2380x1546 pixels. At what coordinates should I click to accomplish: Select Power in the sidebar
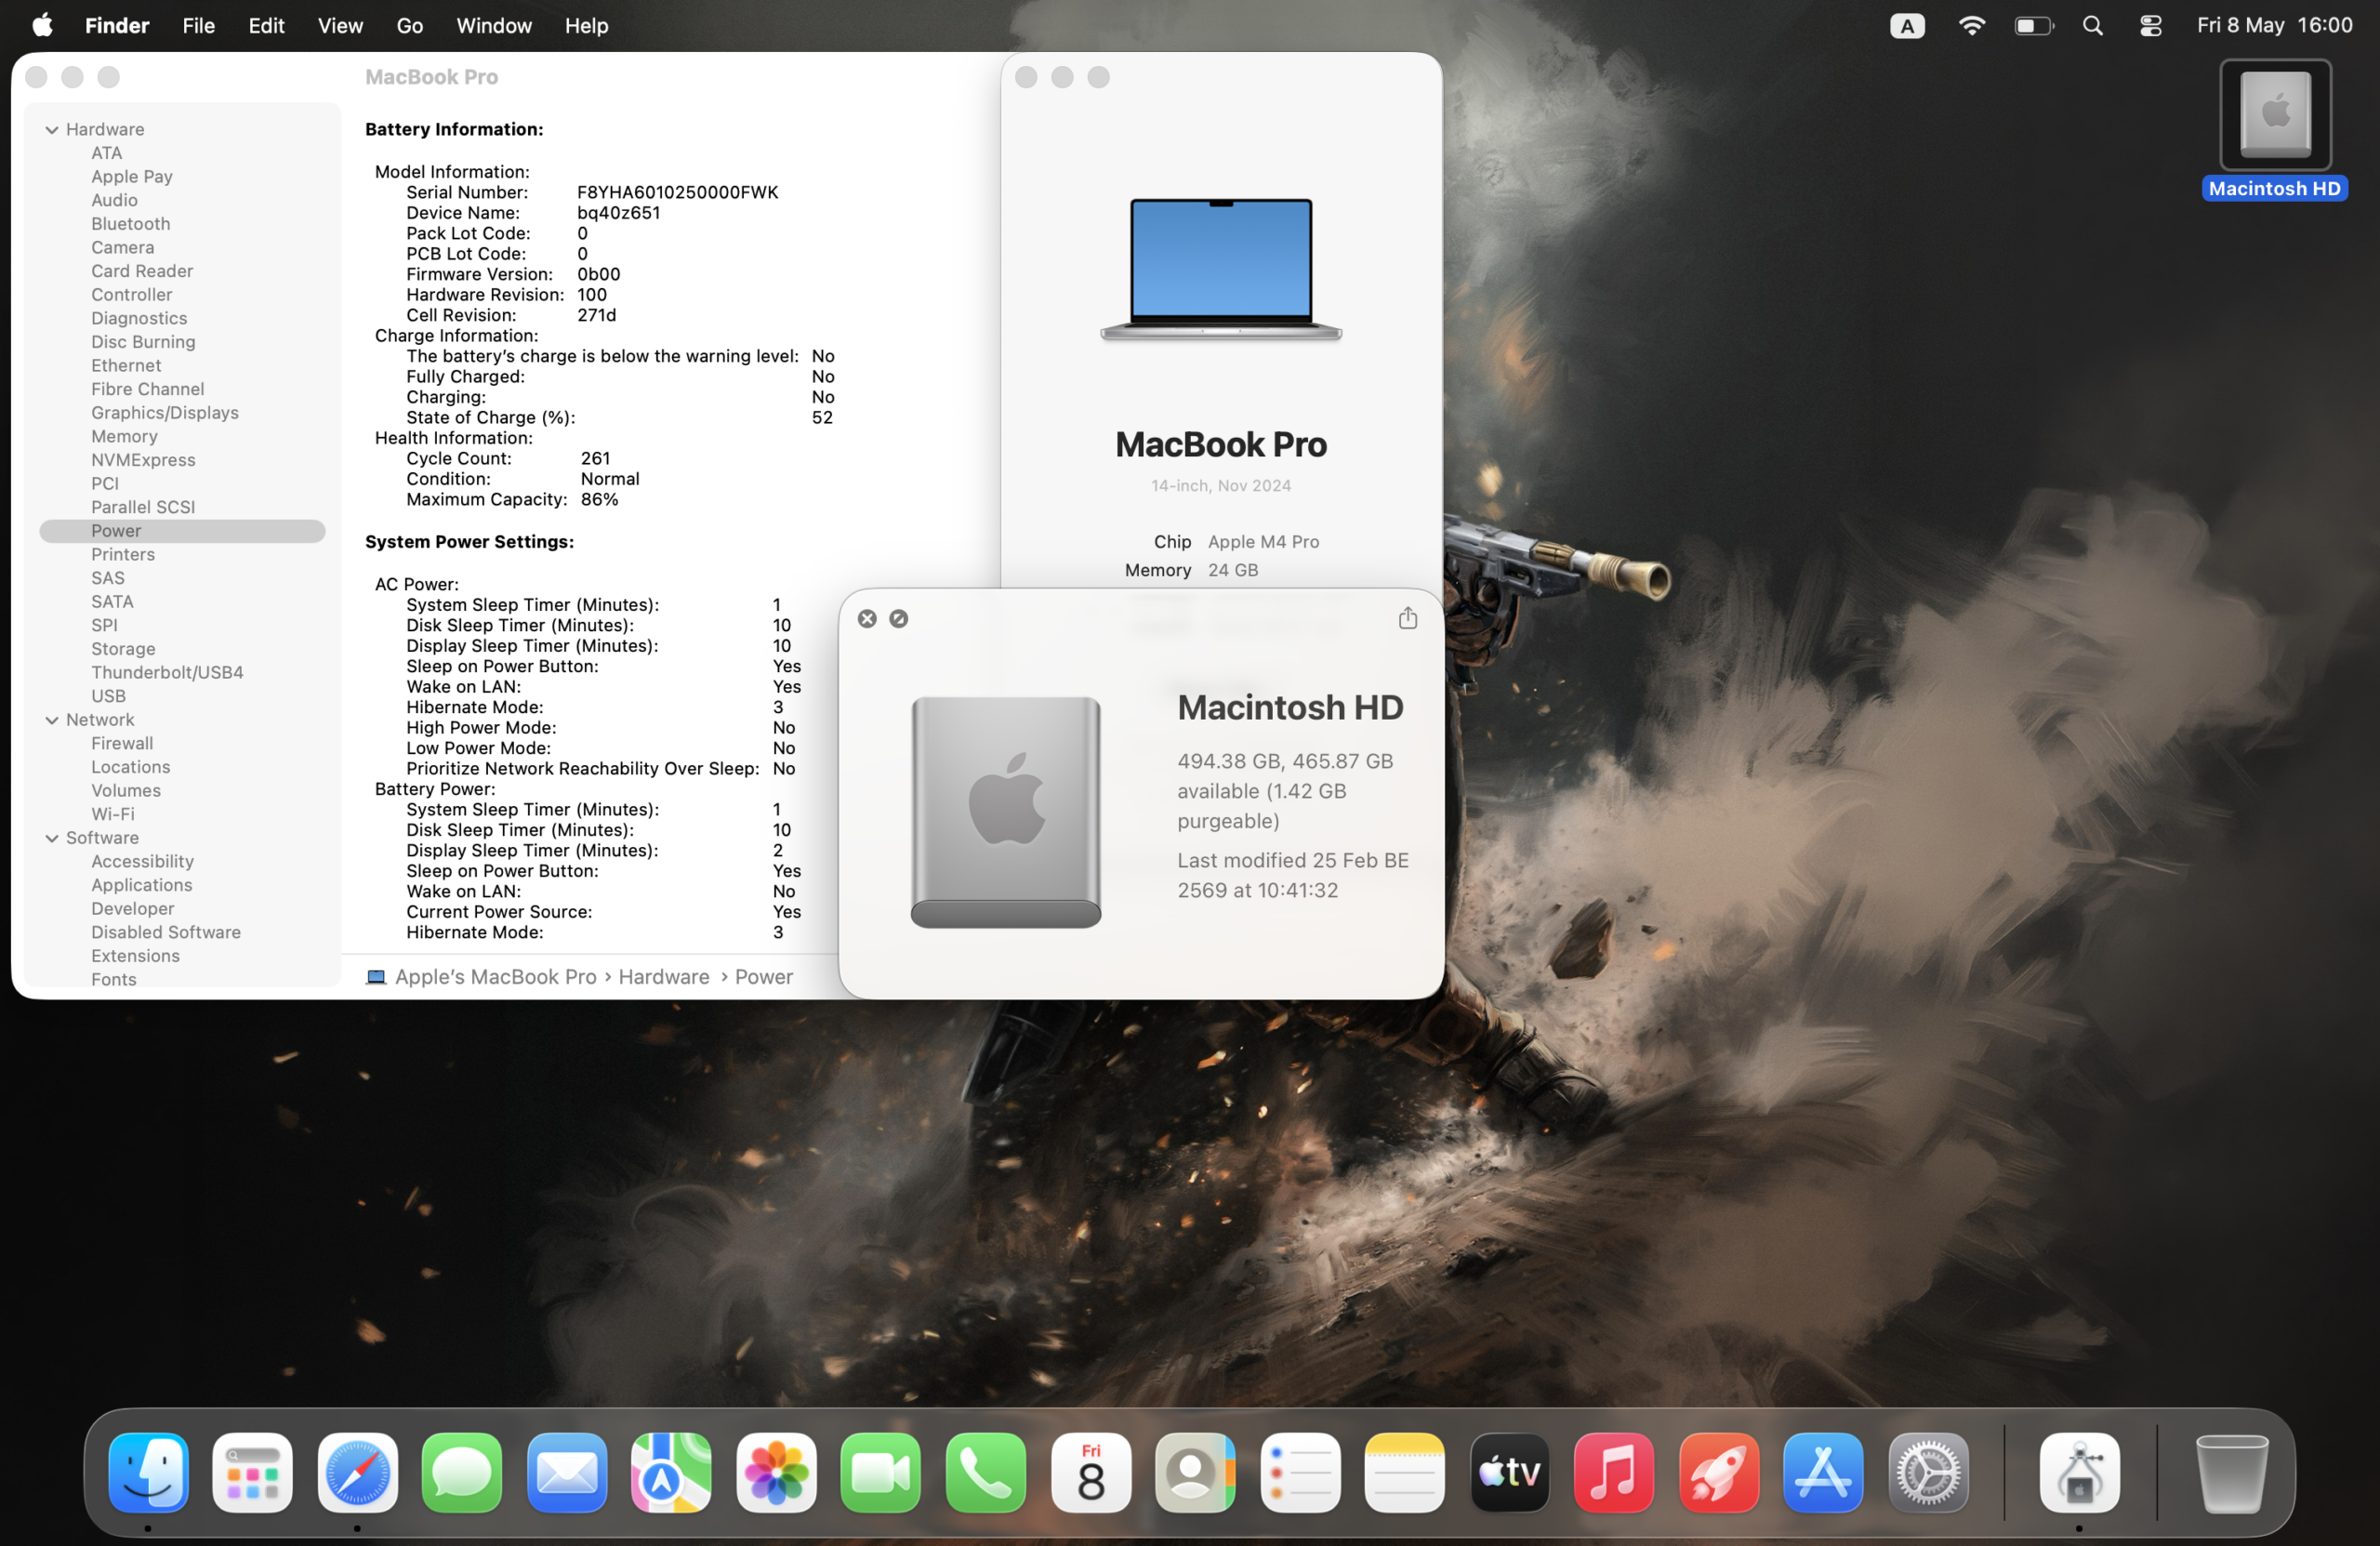click(x=182, y=531)
